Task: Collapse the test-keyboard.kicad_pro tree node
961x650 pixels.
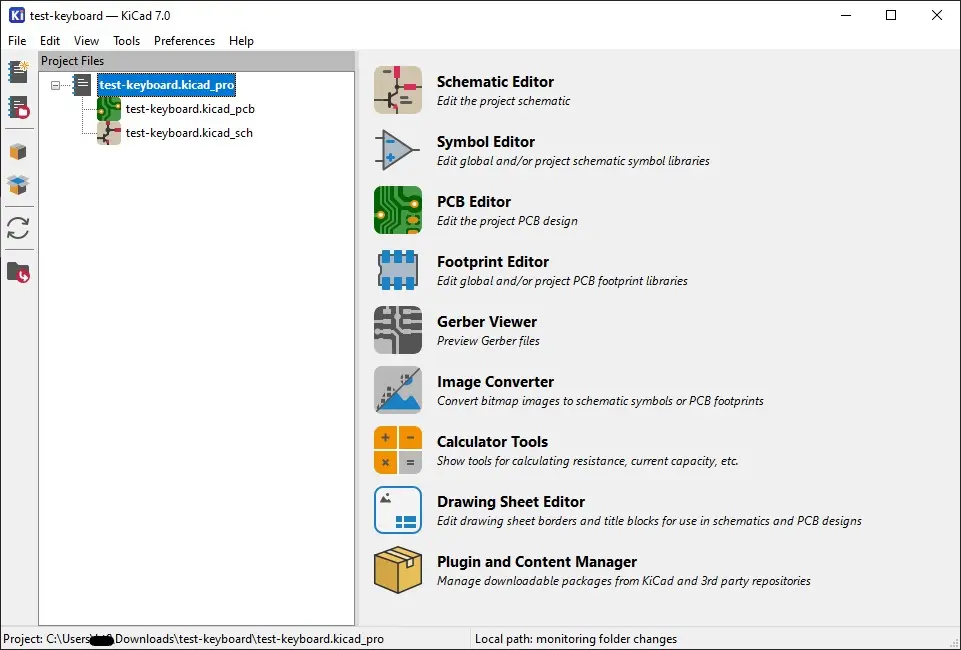Action: tap(55, 85)
